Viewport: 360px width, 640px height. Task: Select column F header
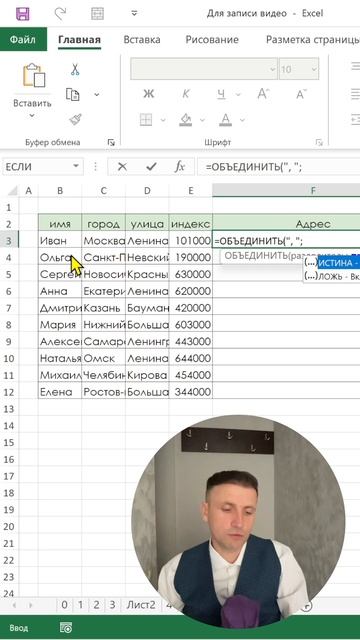[x=286, y=191]
